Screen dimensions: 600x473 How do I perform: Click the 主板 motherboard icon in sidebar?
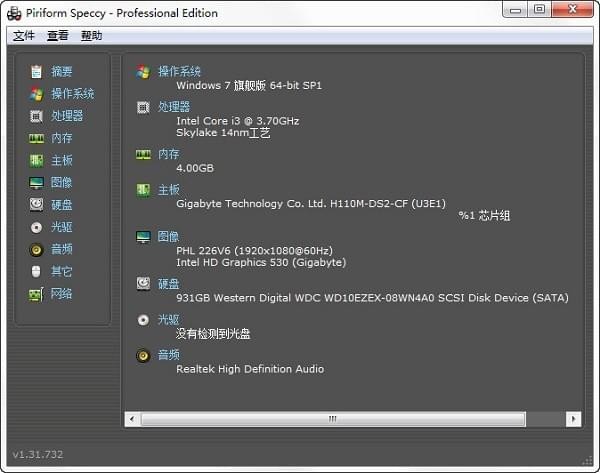[36, 160]
